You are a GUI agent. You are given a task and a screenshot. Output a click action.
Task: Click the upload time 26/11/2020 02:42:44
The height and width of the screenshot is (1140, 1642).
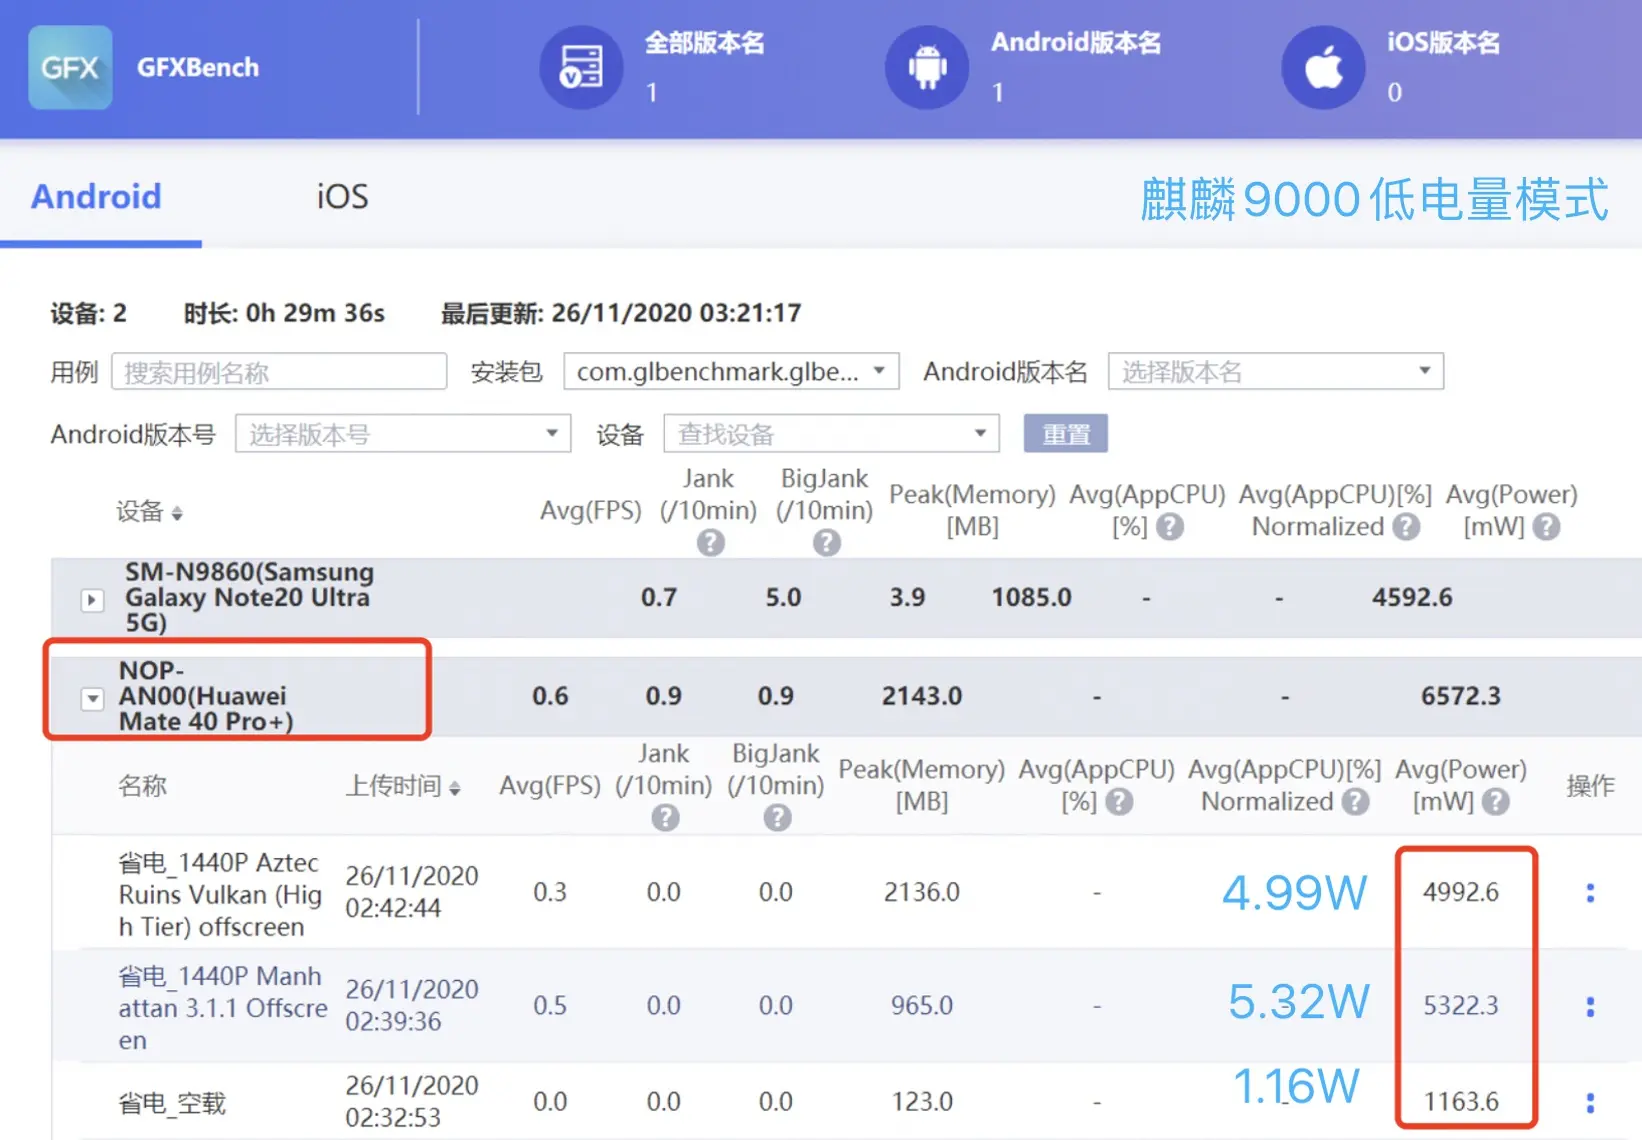point(412,892)
